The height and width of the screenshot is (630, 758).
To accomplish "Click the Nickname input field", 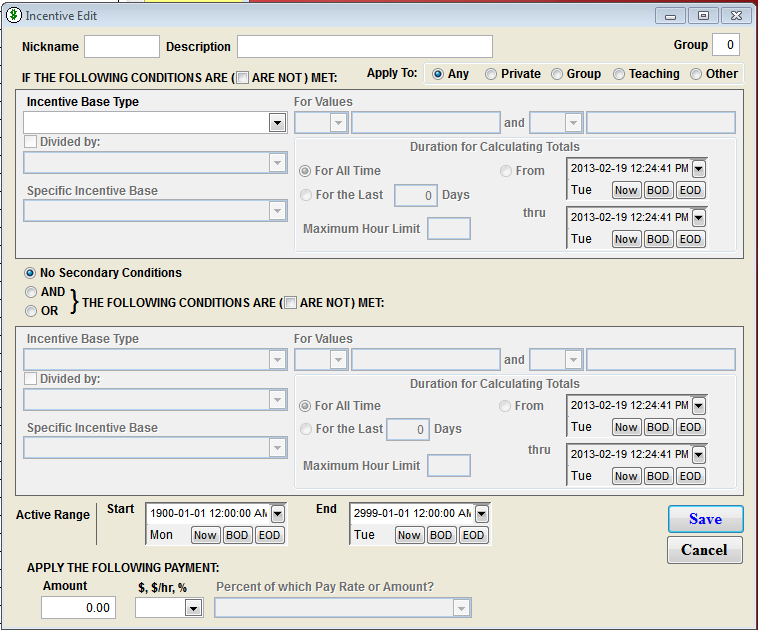I will 122,46.
